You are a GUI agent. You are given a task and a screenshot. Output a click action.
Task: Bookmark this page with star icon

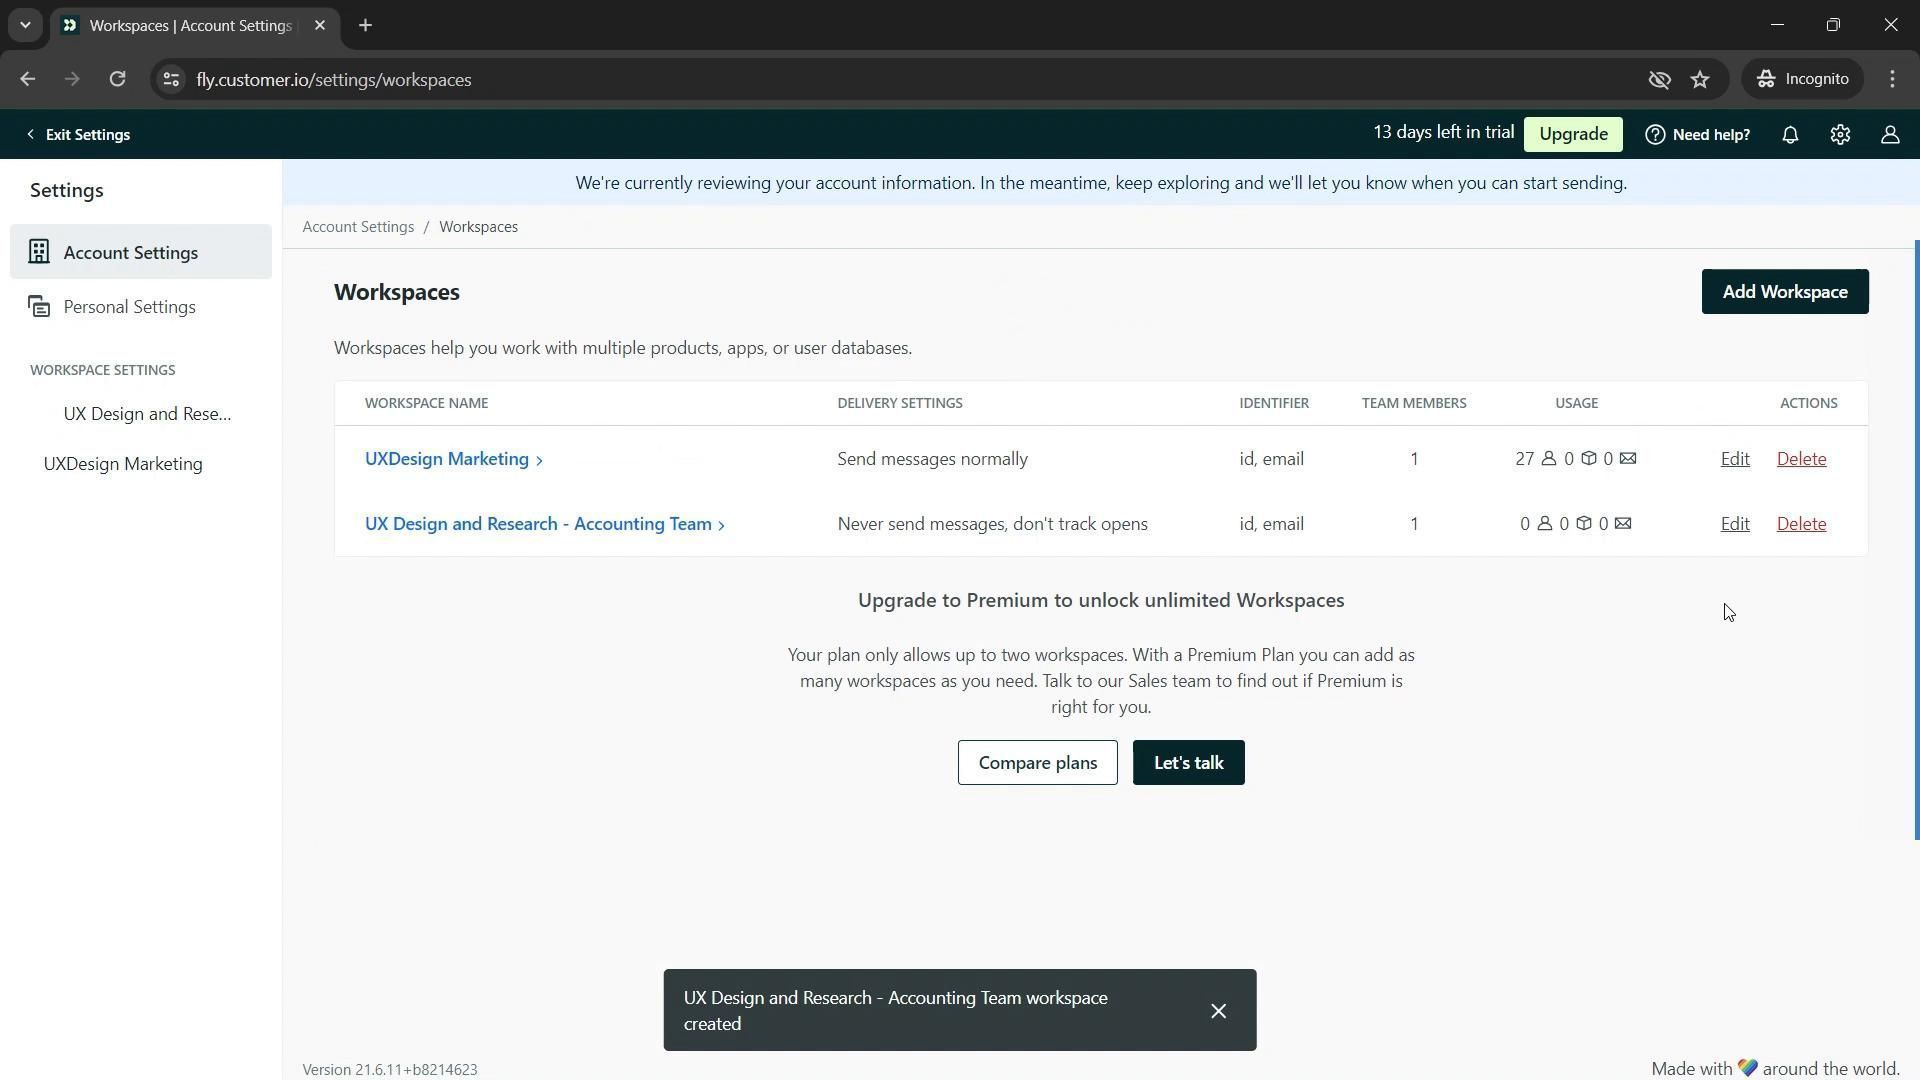tap(1700, 80)
